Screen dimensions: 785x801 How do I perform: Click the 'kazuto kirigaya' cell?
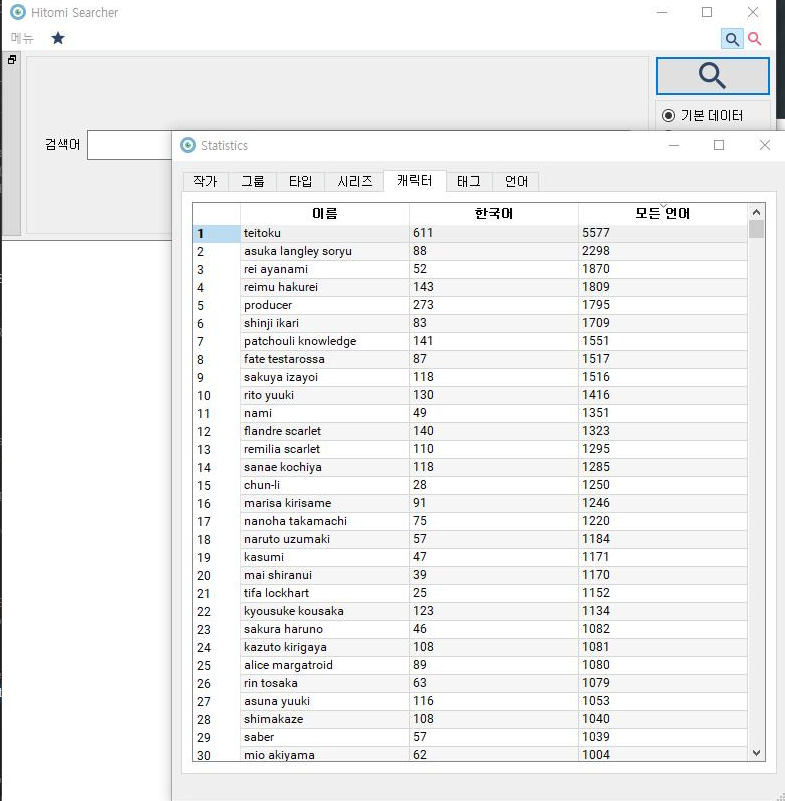[325, 647]
